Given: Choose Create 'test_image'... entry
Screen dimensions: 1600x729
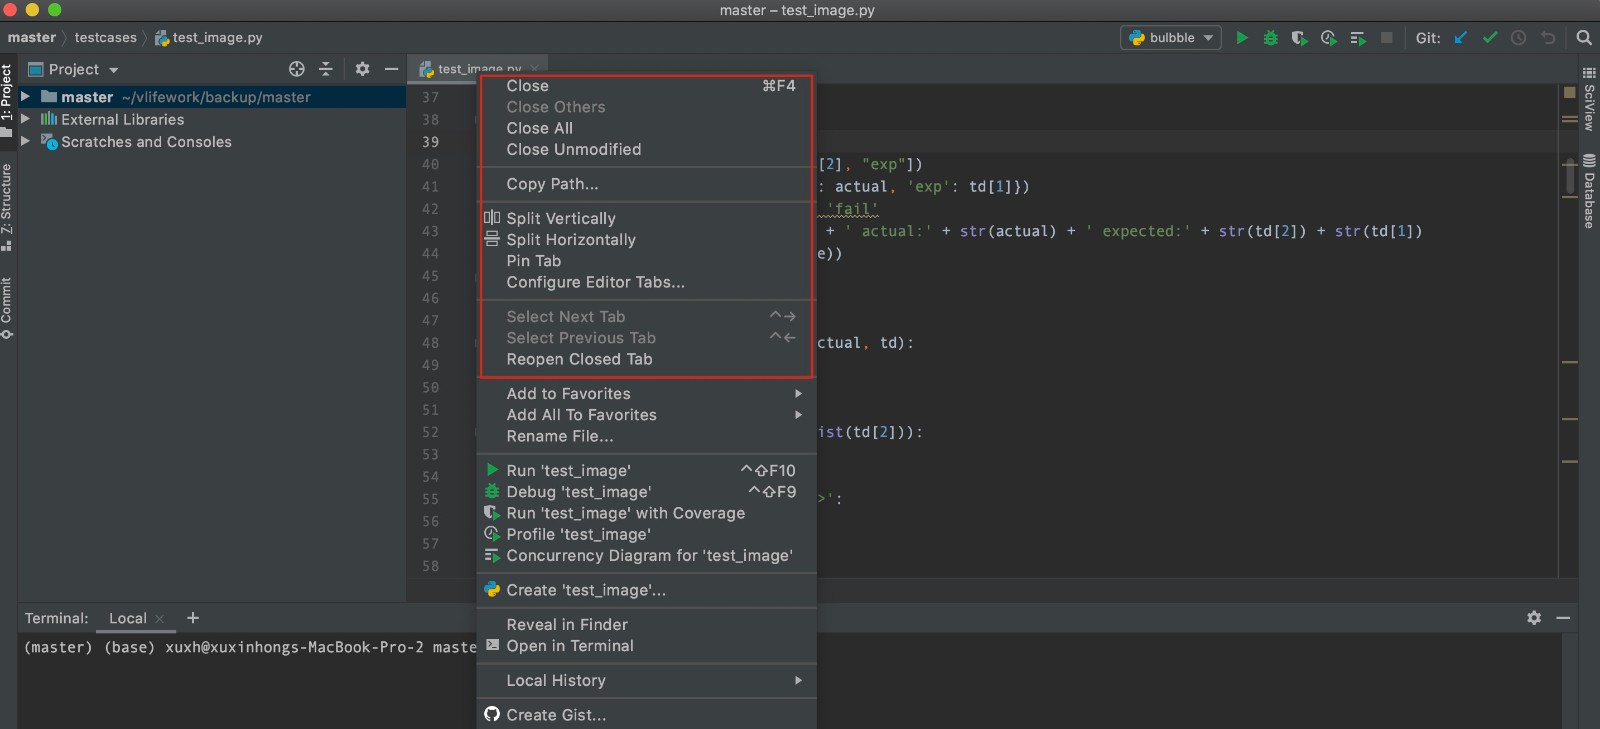Looking at the screenshot, I should click(x=646, y=590).
